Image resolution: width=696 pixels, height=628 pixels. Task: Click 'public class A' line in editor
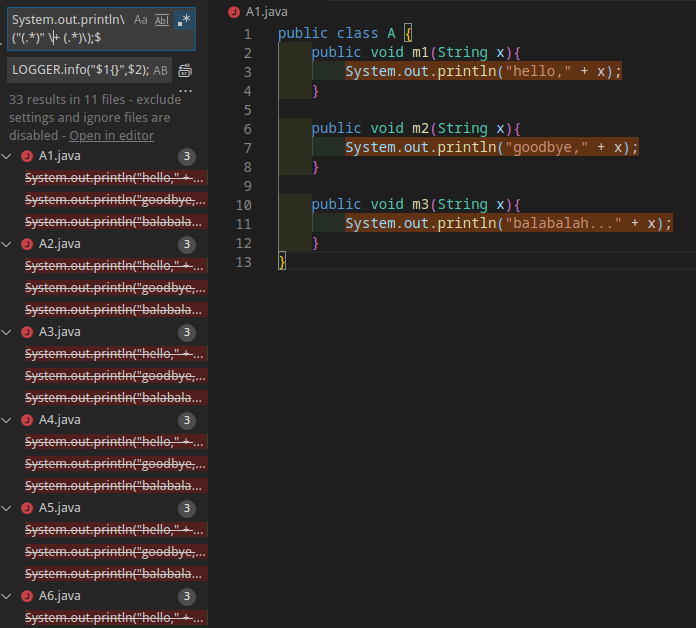coord(345,33)
